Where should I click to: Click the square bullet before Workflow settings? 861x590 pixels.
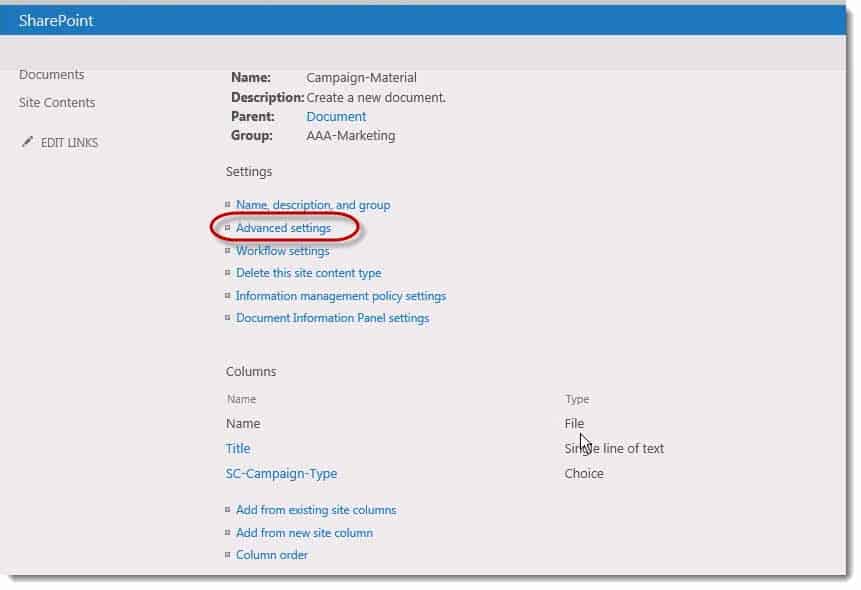(226, 250)
